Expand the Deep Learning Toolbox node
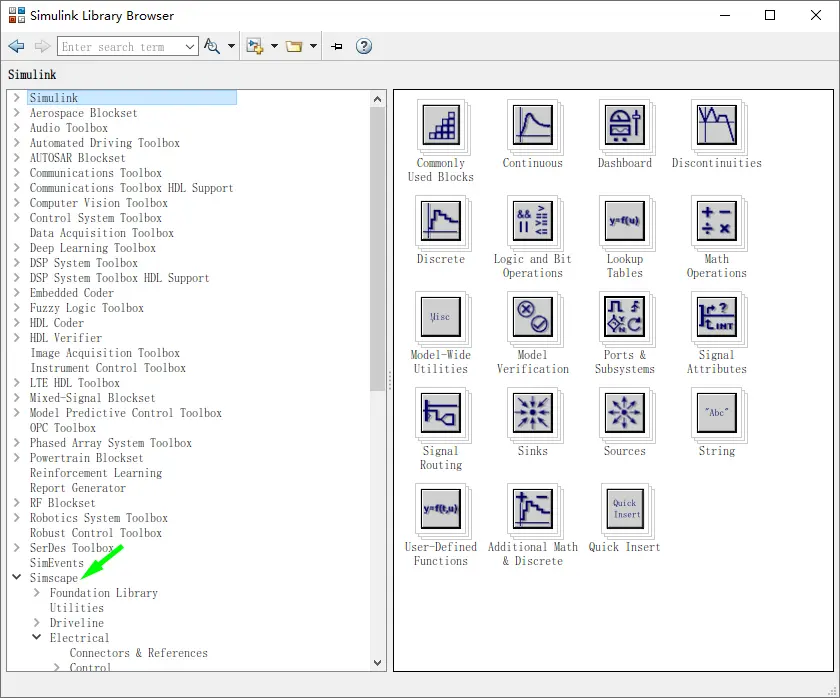This screenshot has height=698, width=840. click(17, 247)
